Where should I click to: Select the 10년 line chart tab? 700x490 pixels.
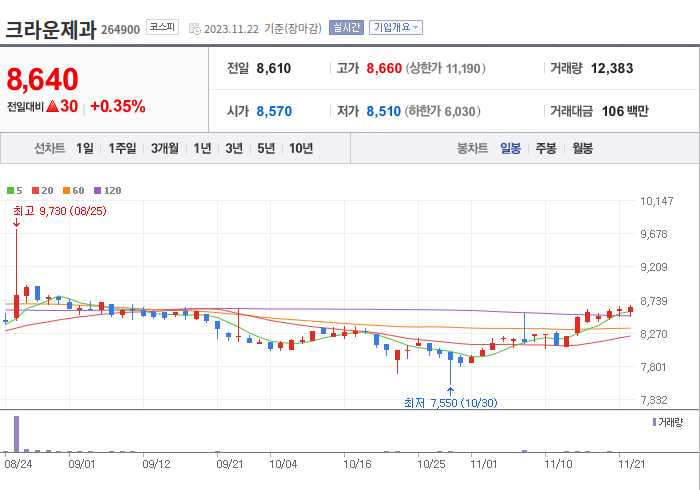(301, 148)
